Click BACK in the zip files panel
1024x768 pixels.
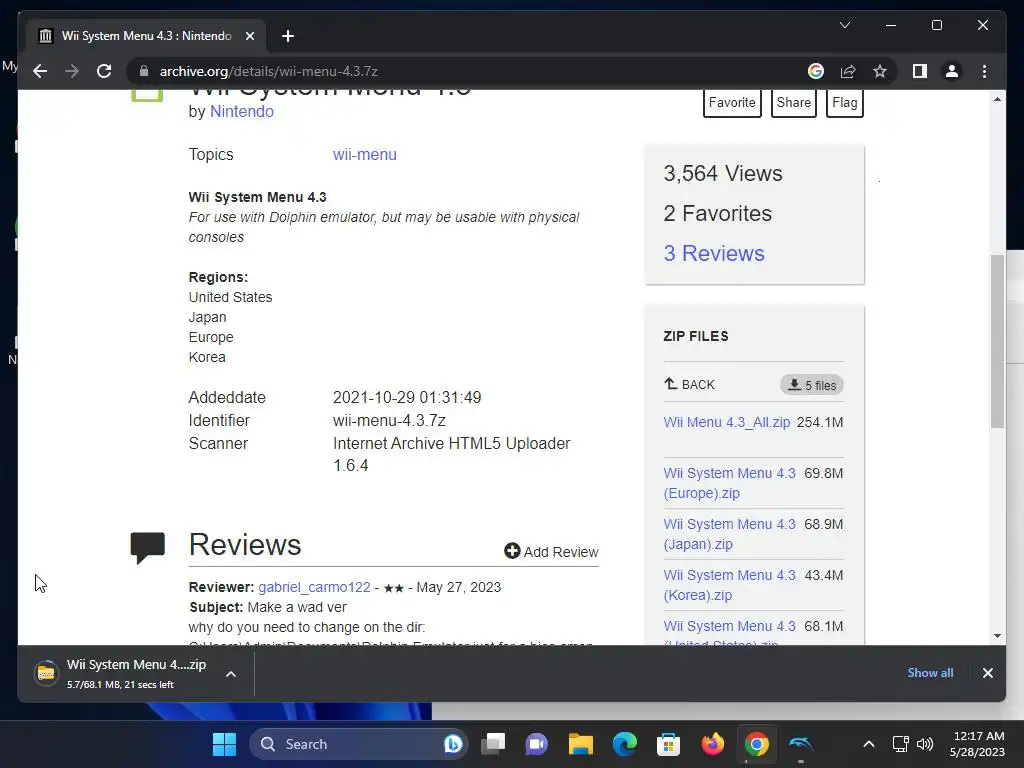[690, 385]
